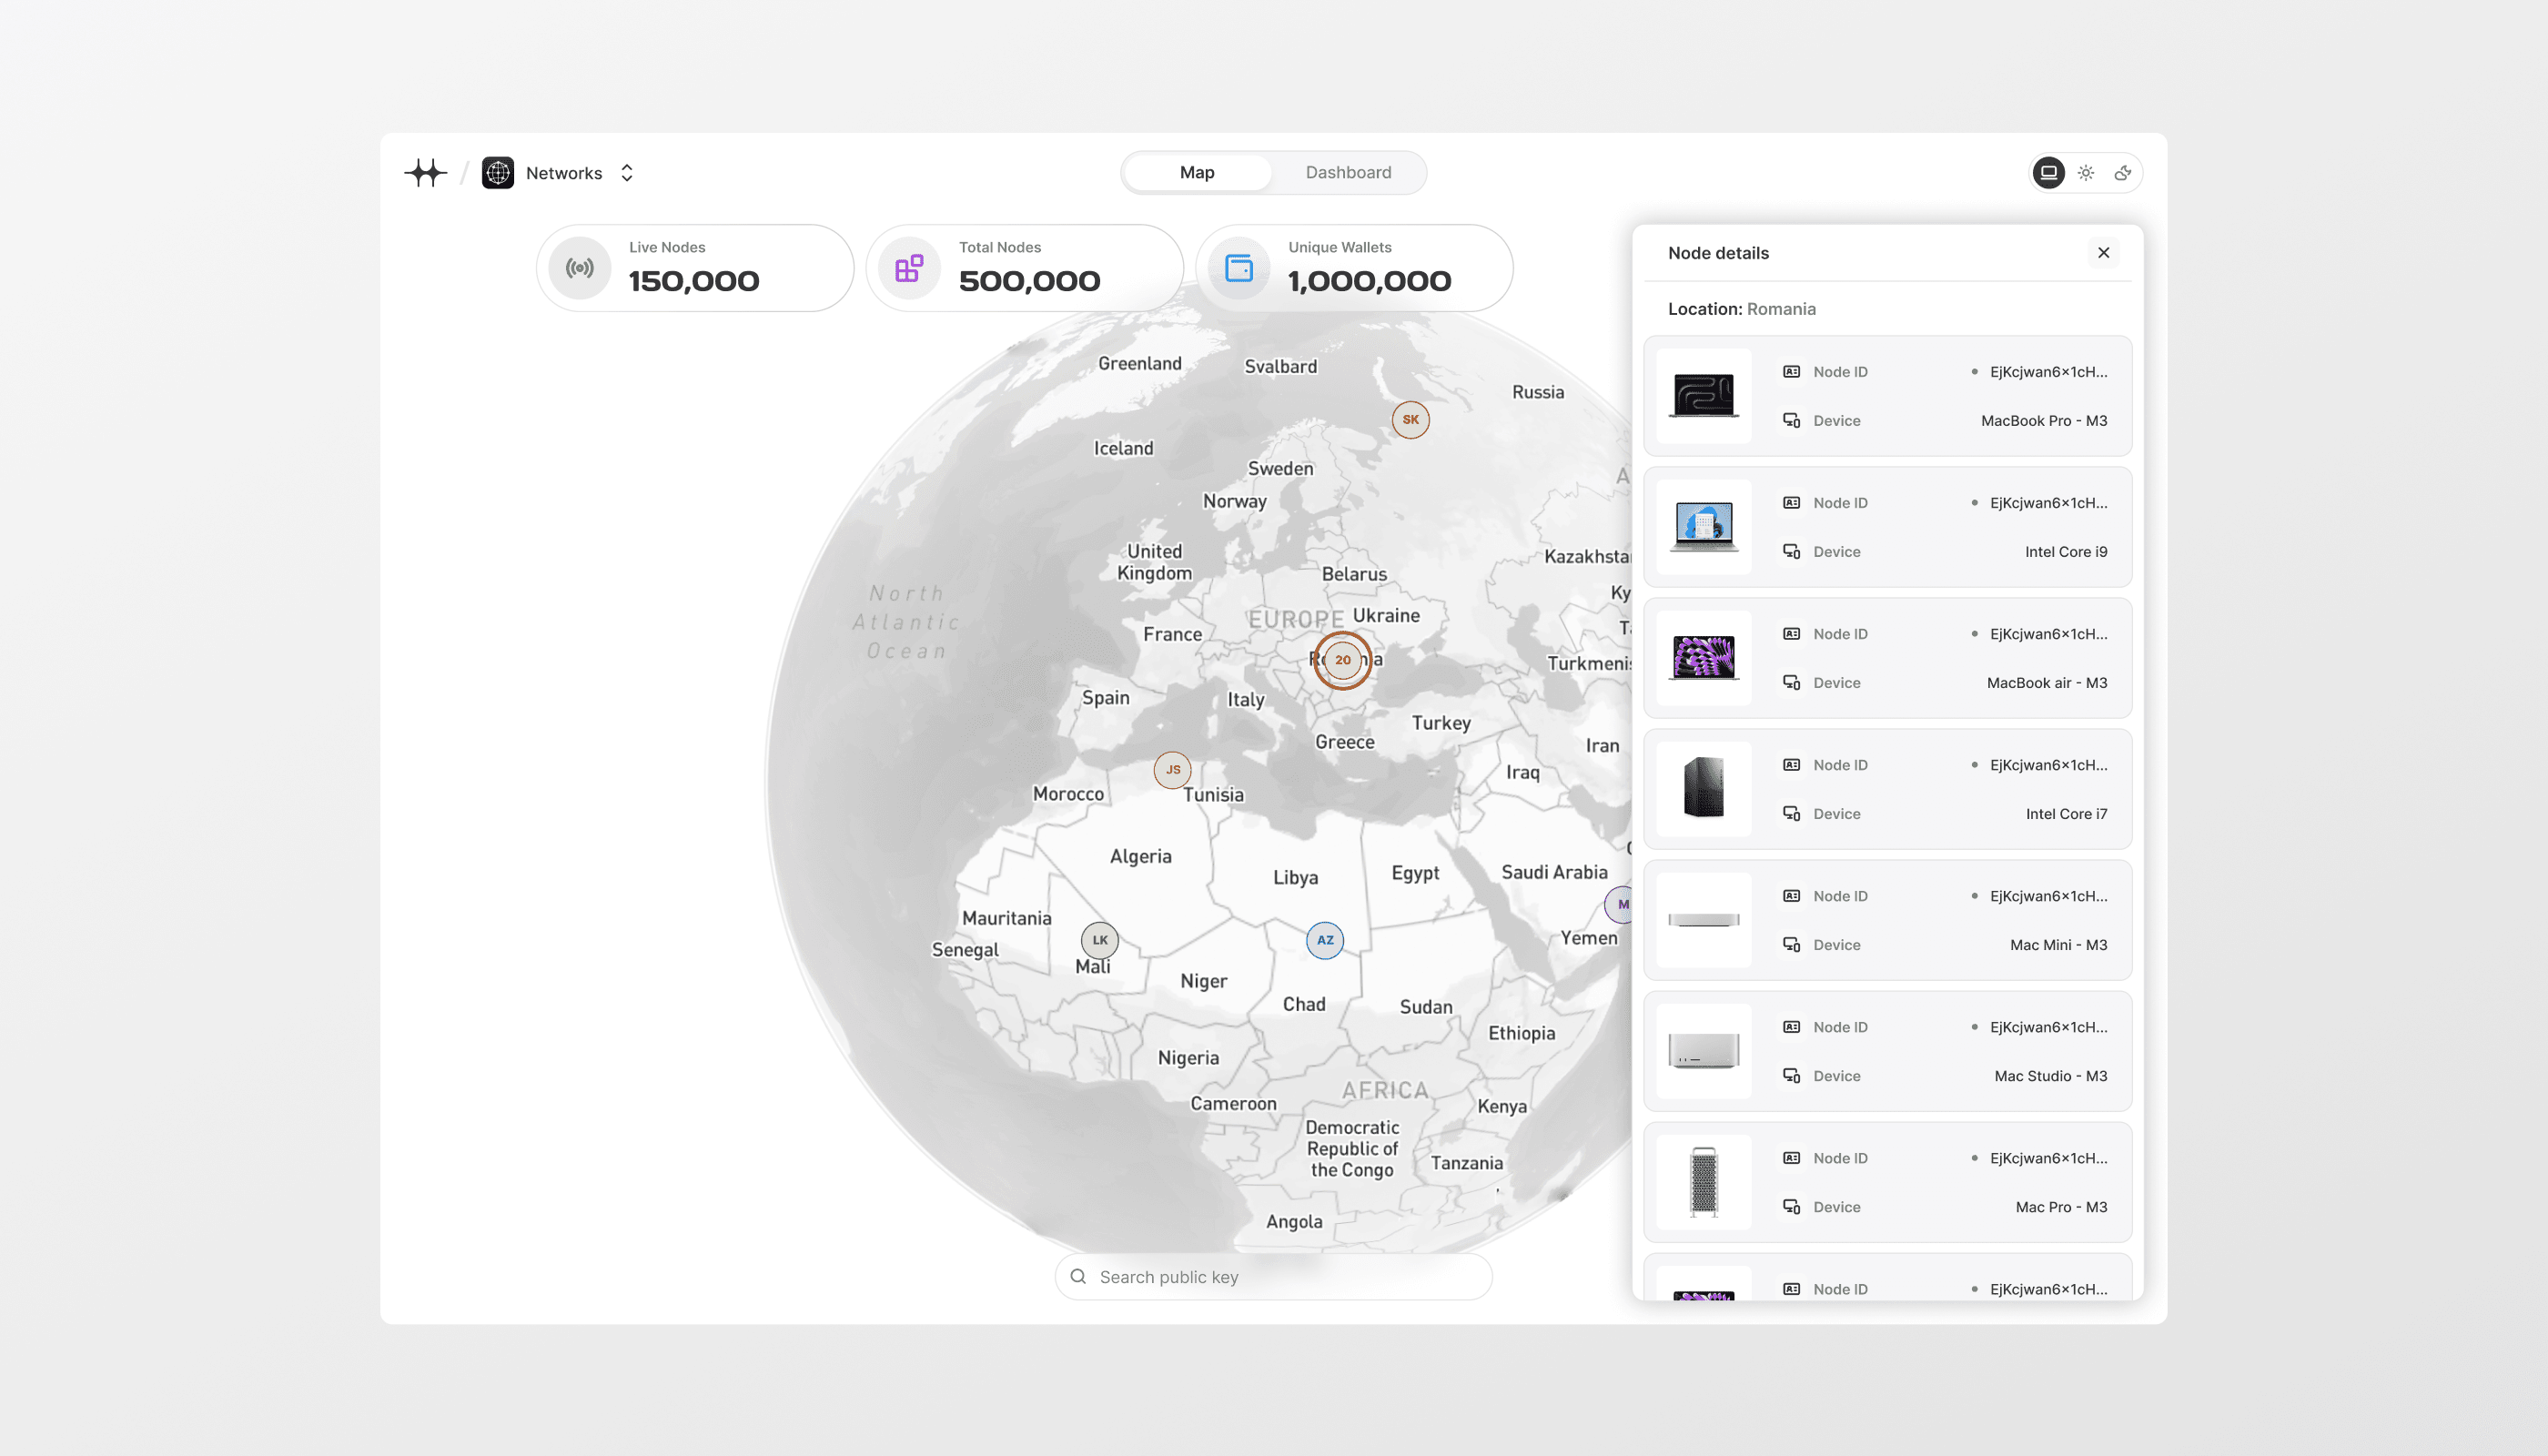Click the Node ID value in the Mac Mini - M3 card

(2048, 896)
